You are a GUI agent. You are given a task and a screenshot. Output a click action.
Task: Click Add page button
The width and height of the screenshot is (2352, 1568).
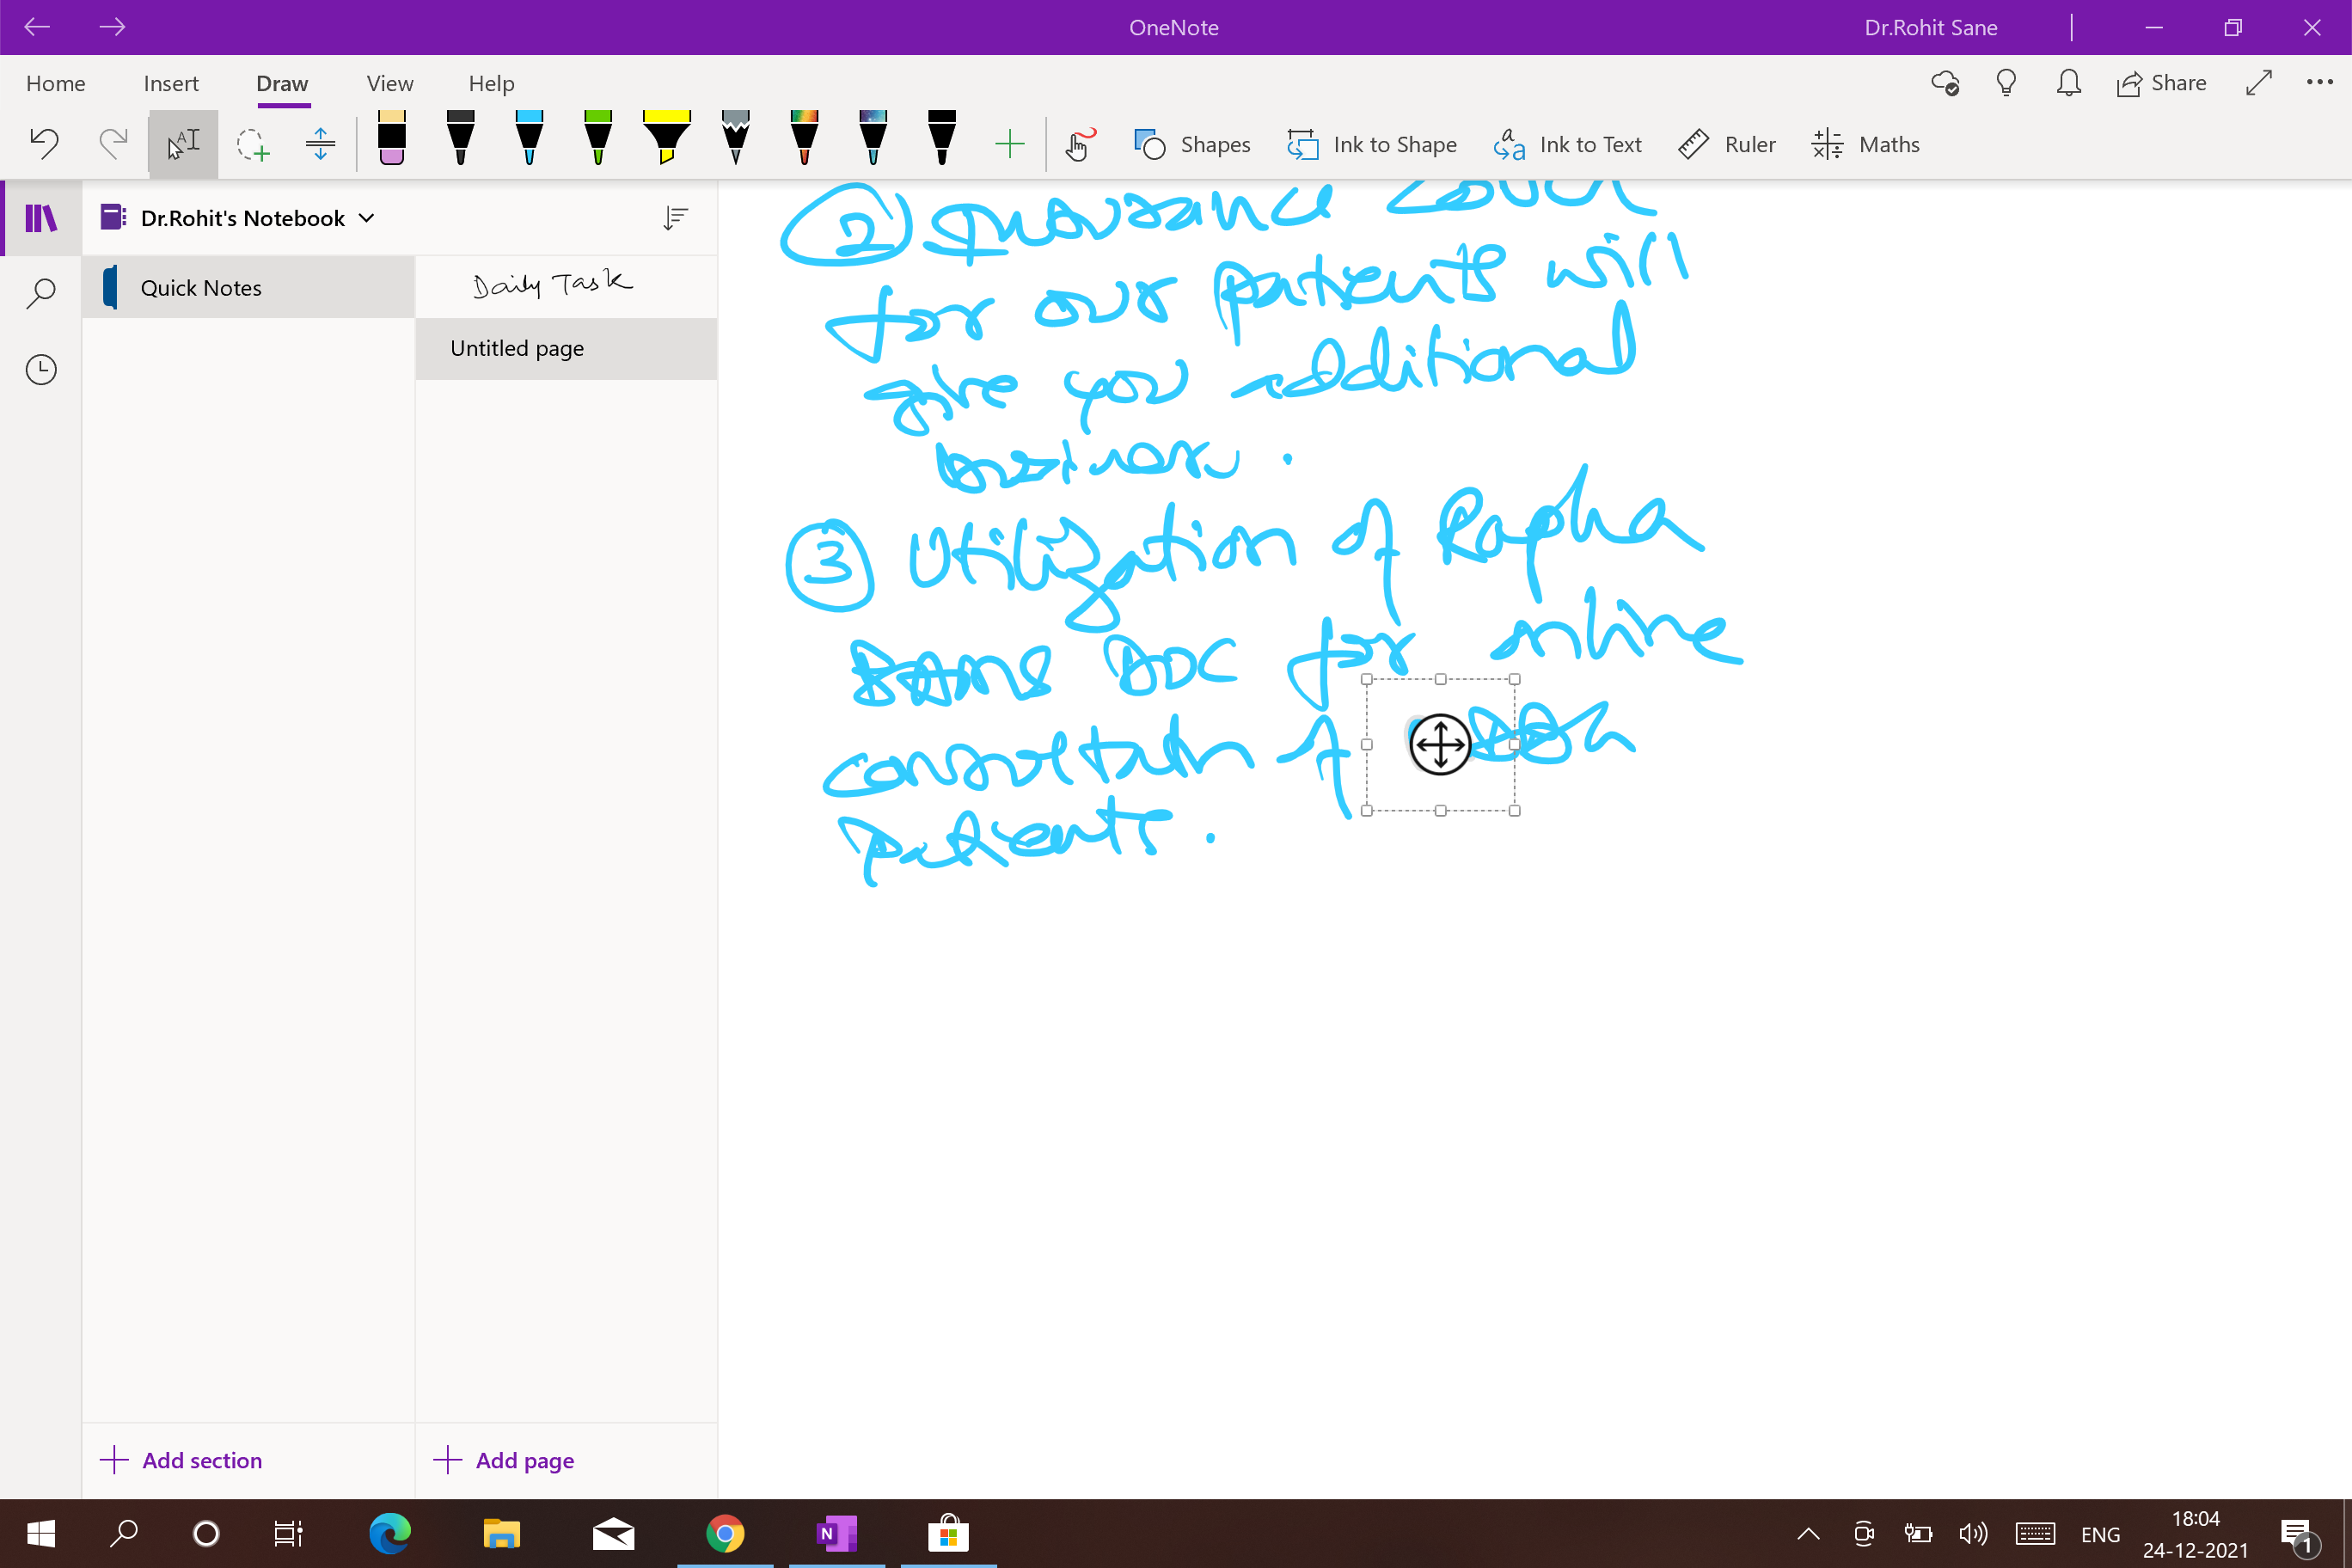(x=504, y=1460)
